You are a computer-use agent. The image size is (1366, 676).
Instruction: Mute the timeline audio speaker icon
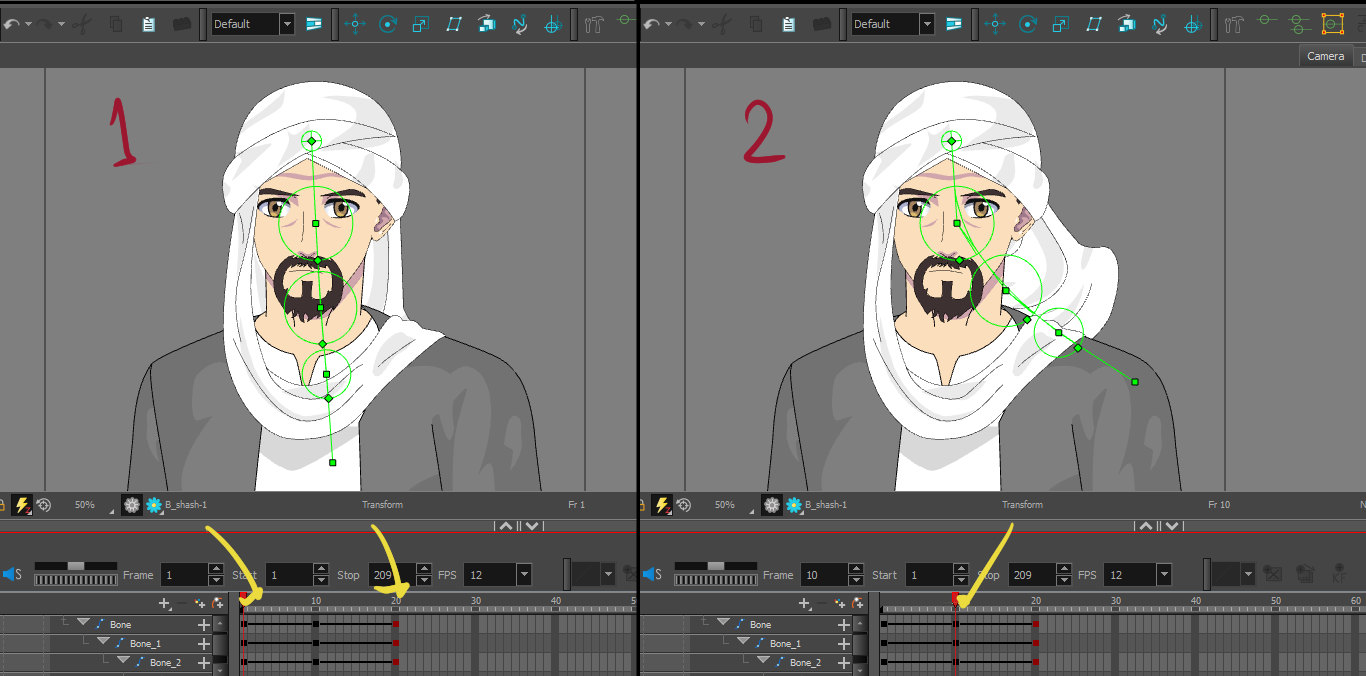[10, 574]
